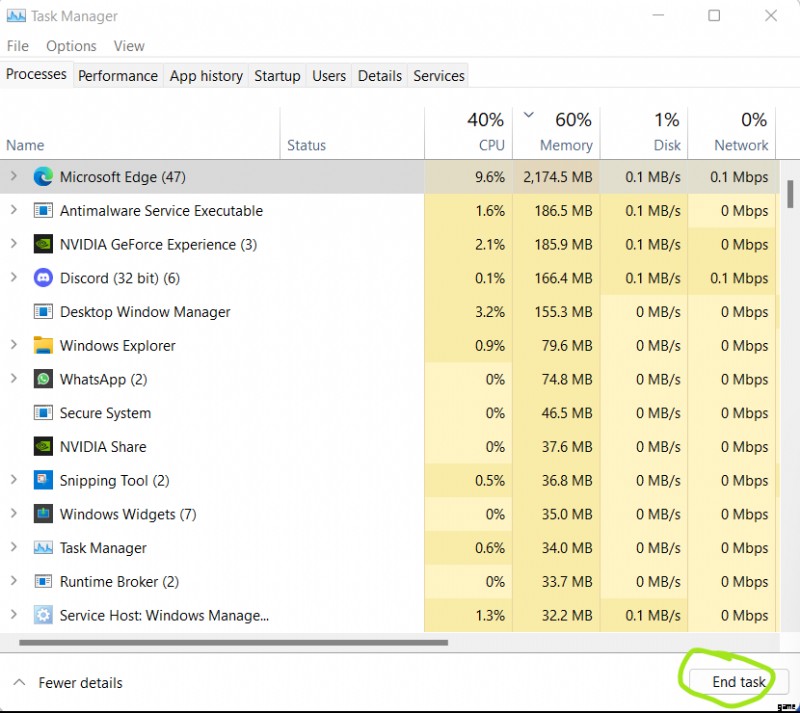Click the Windows Explorer folder icon
Viewport: 800px width, 713px height.
[43, 345]
